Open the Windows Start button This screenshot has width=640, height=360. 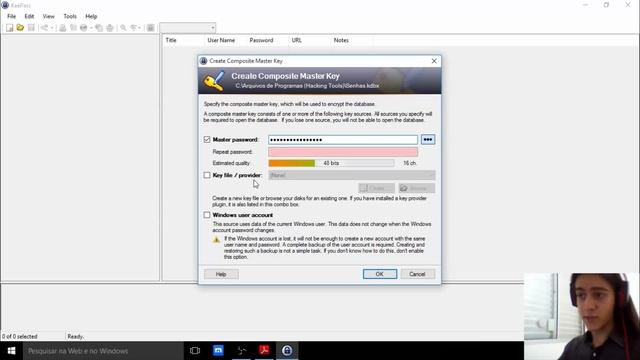[11, 351]
